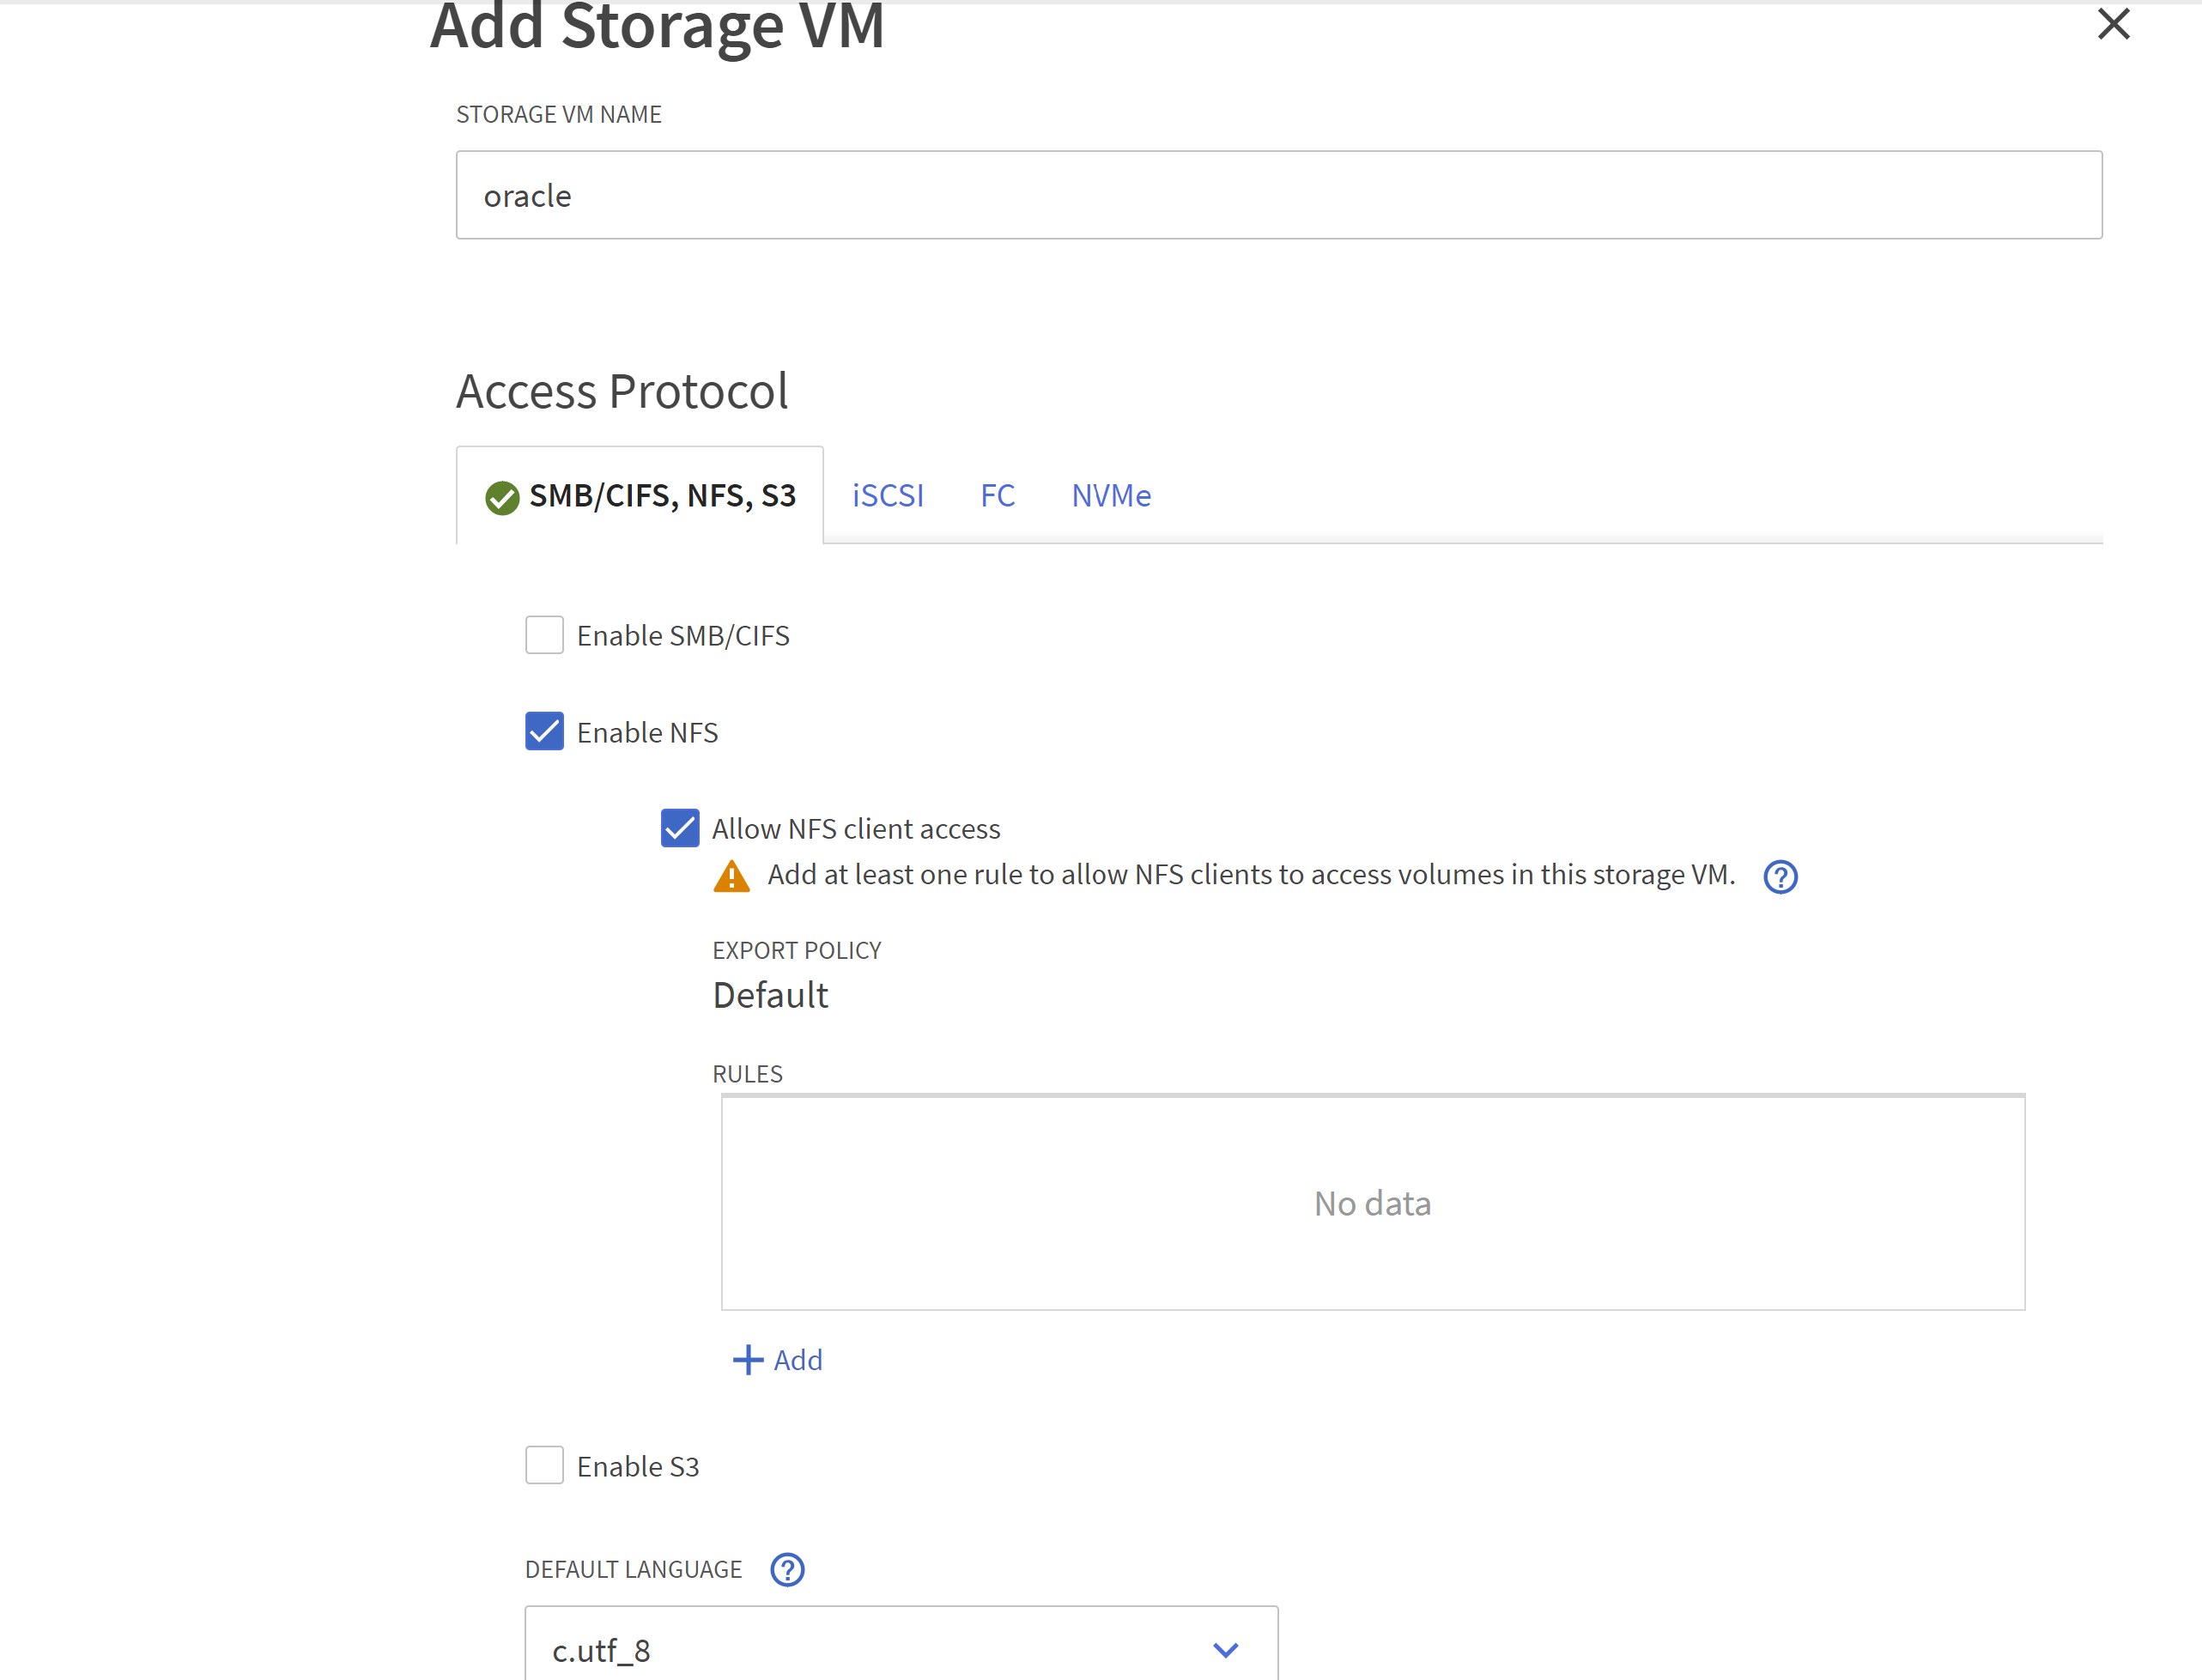The width and height of the screenshot is (2202, 1680).
Task: Click the plus icon beside Add
Action: pyautogui.click(x=747, y=1360)
